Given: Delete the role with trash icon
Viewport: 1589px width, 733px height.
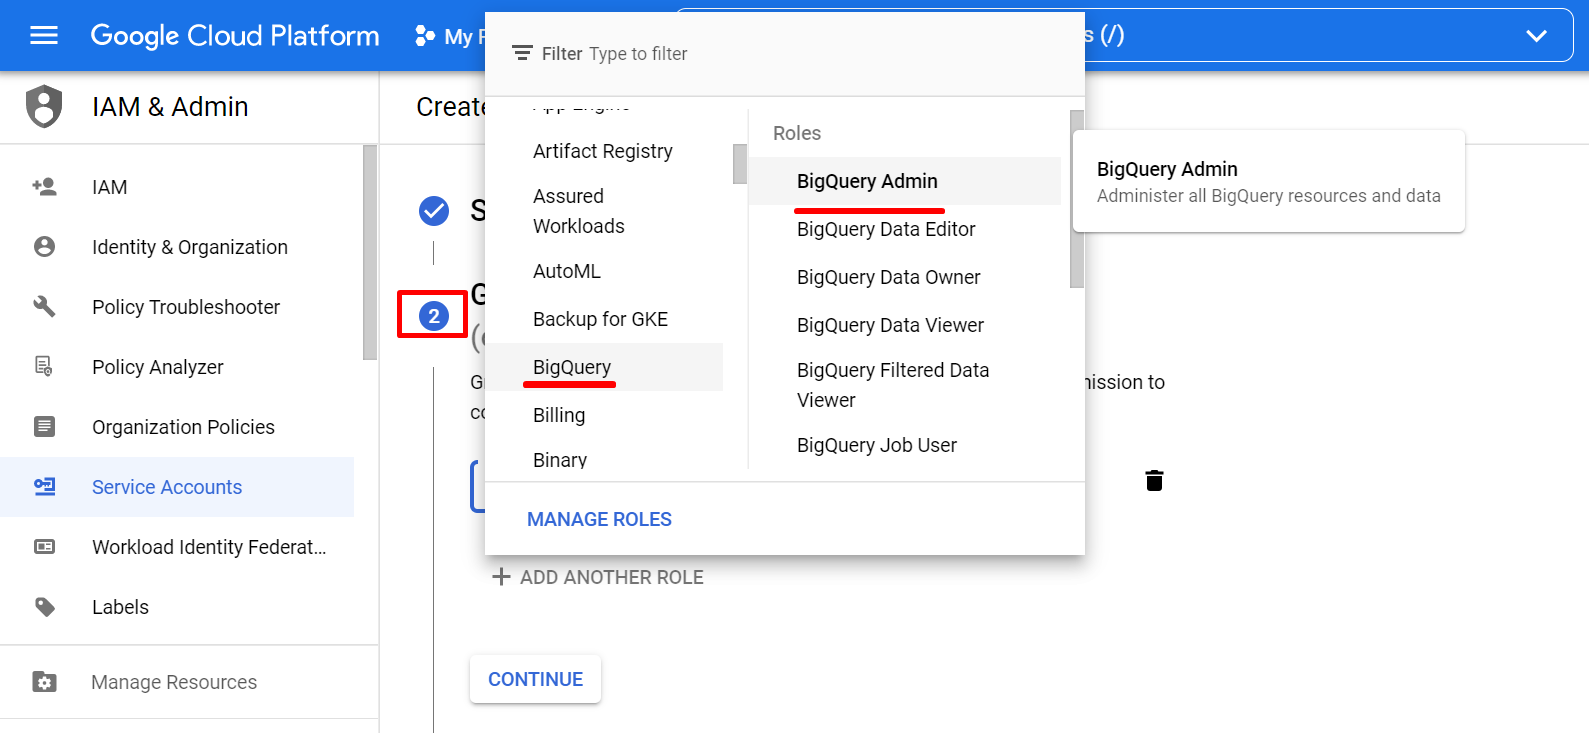Looking at the screenshot, I should 1154,481.
